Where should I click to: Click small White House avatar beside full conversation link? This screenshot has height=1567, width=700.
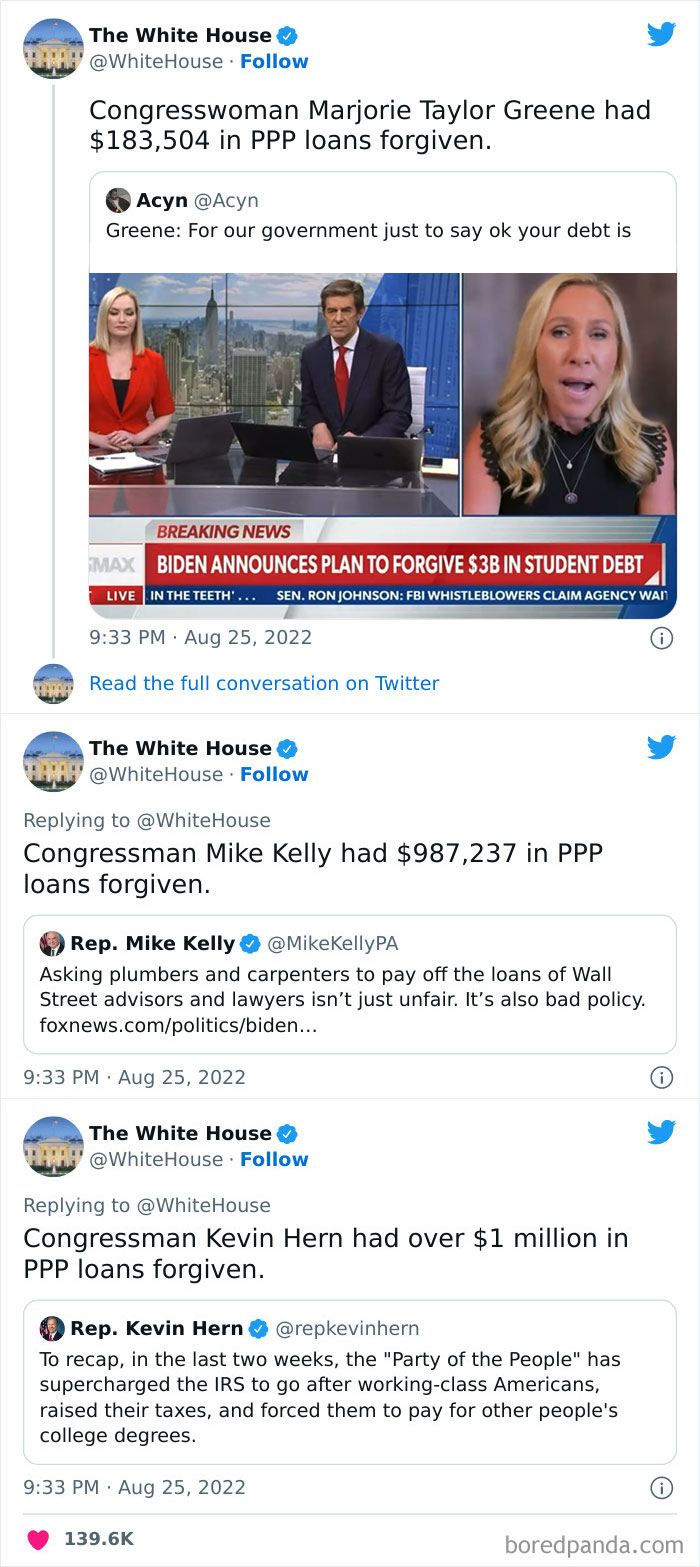tap(53, 684)
